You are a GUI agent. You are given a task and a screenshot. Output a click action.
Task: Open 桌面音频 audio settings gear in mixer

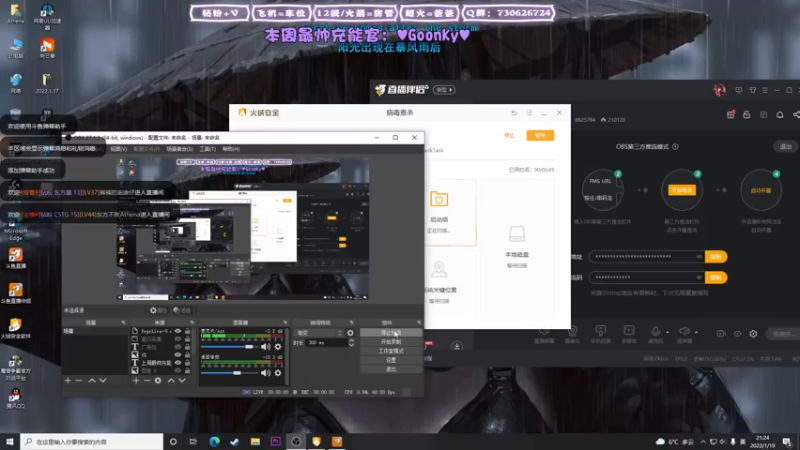[278, 373]
